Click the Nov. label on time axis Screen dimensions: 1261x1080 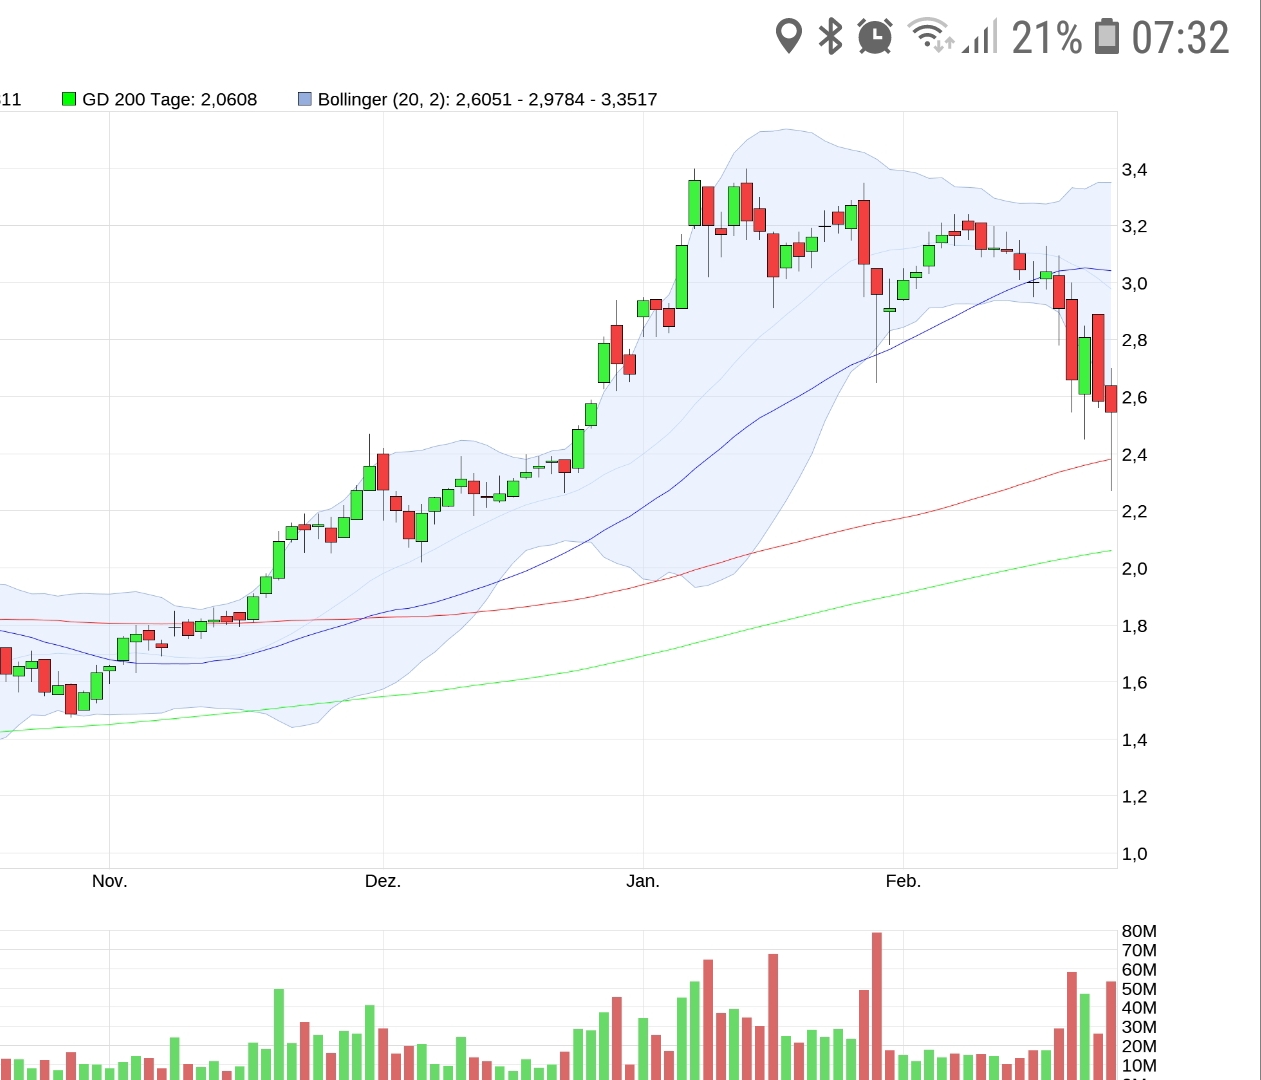pos(109,881)
